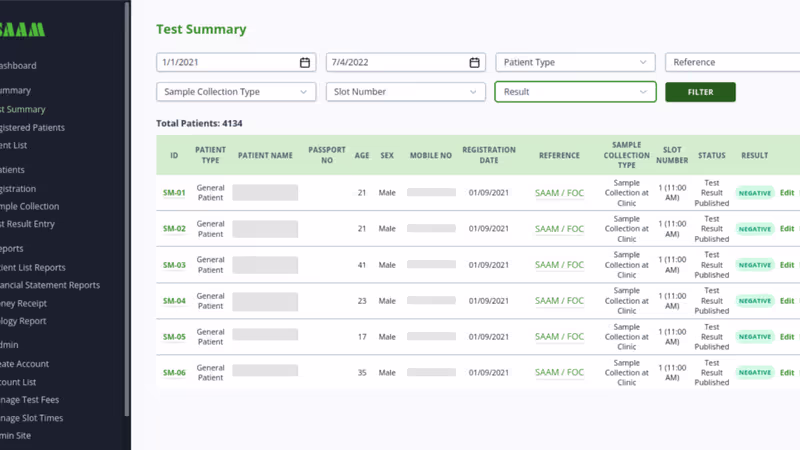Click NEGATIVE badge in SM-01 row
Viewport: 800px width, 450px height.
(755, 193)
